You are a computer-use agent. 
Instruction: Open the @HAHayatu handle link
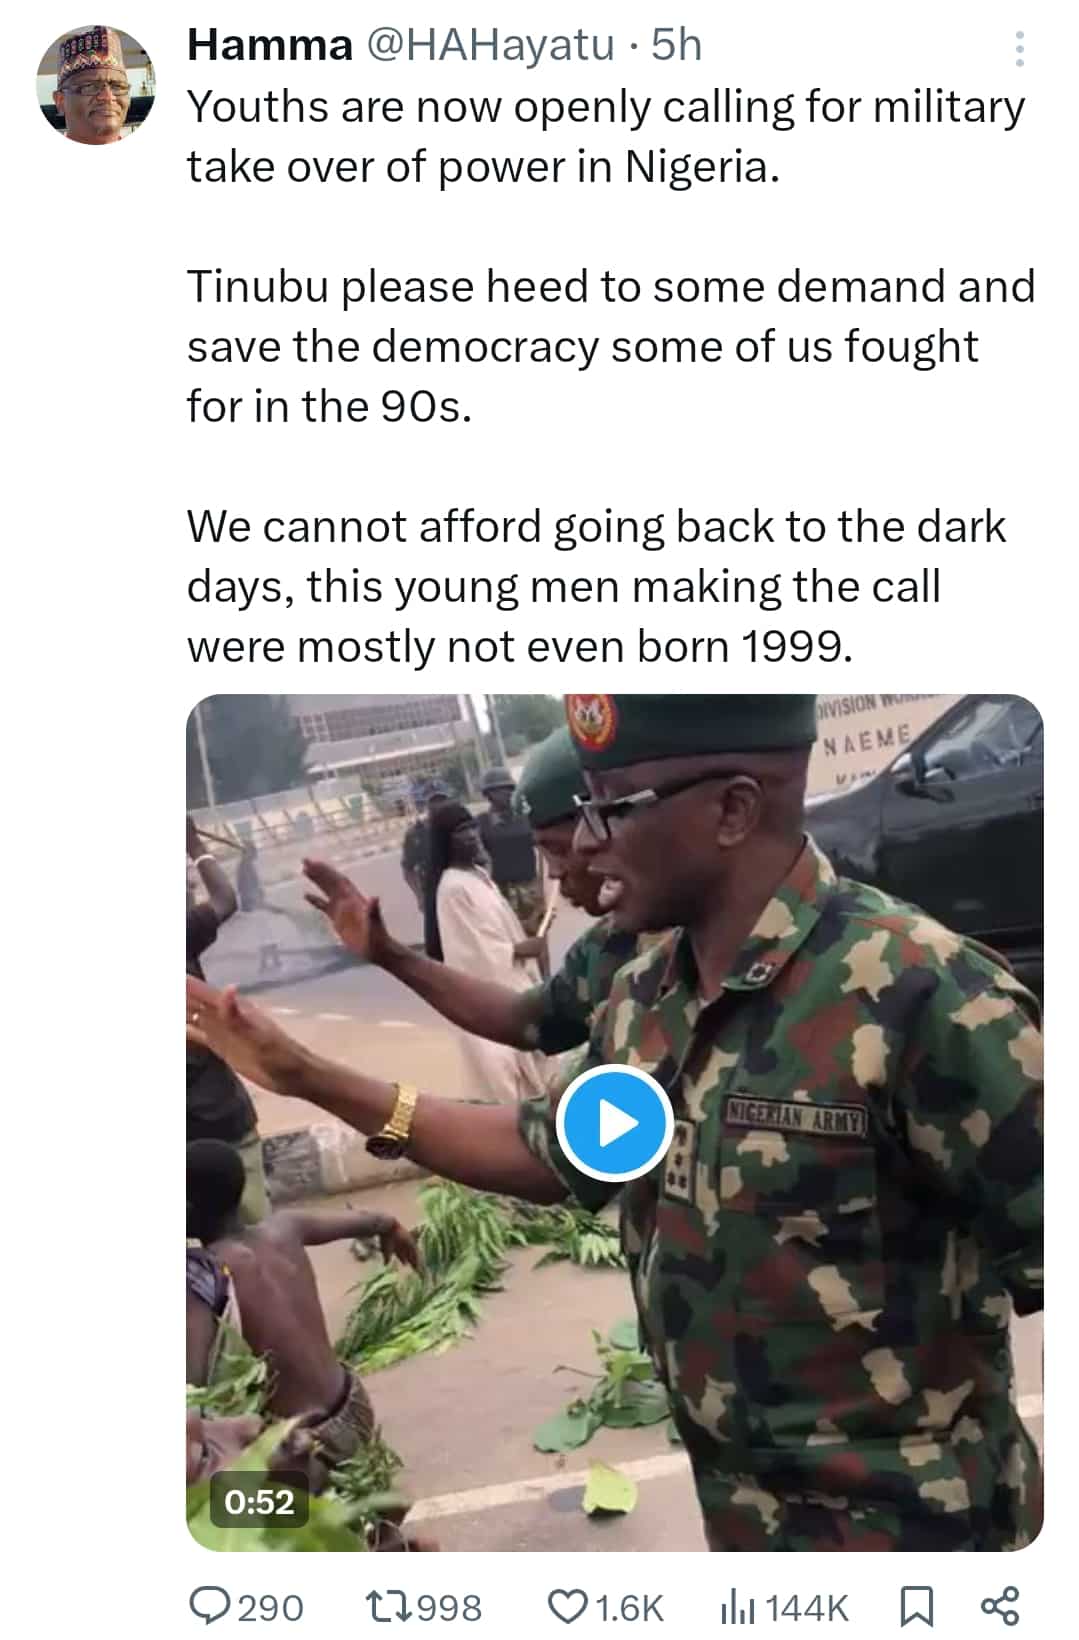click(x=488, y=46)
